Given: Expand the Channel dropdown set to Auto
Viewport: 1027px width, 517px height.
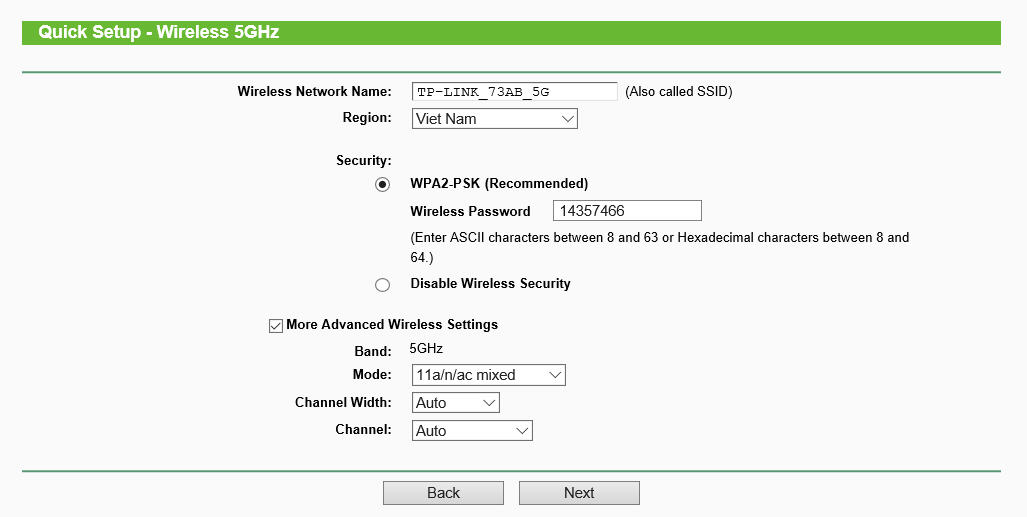Looking at the screenshot, I should click(x=472, y=431).
